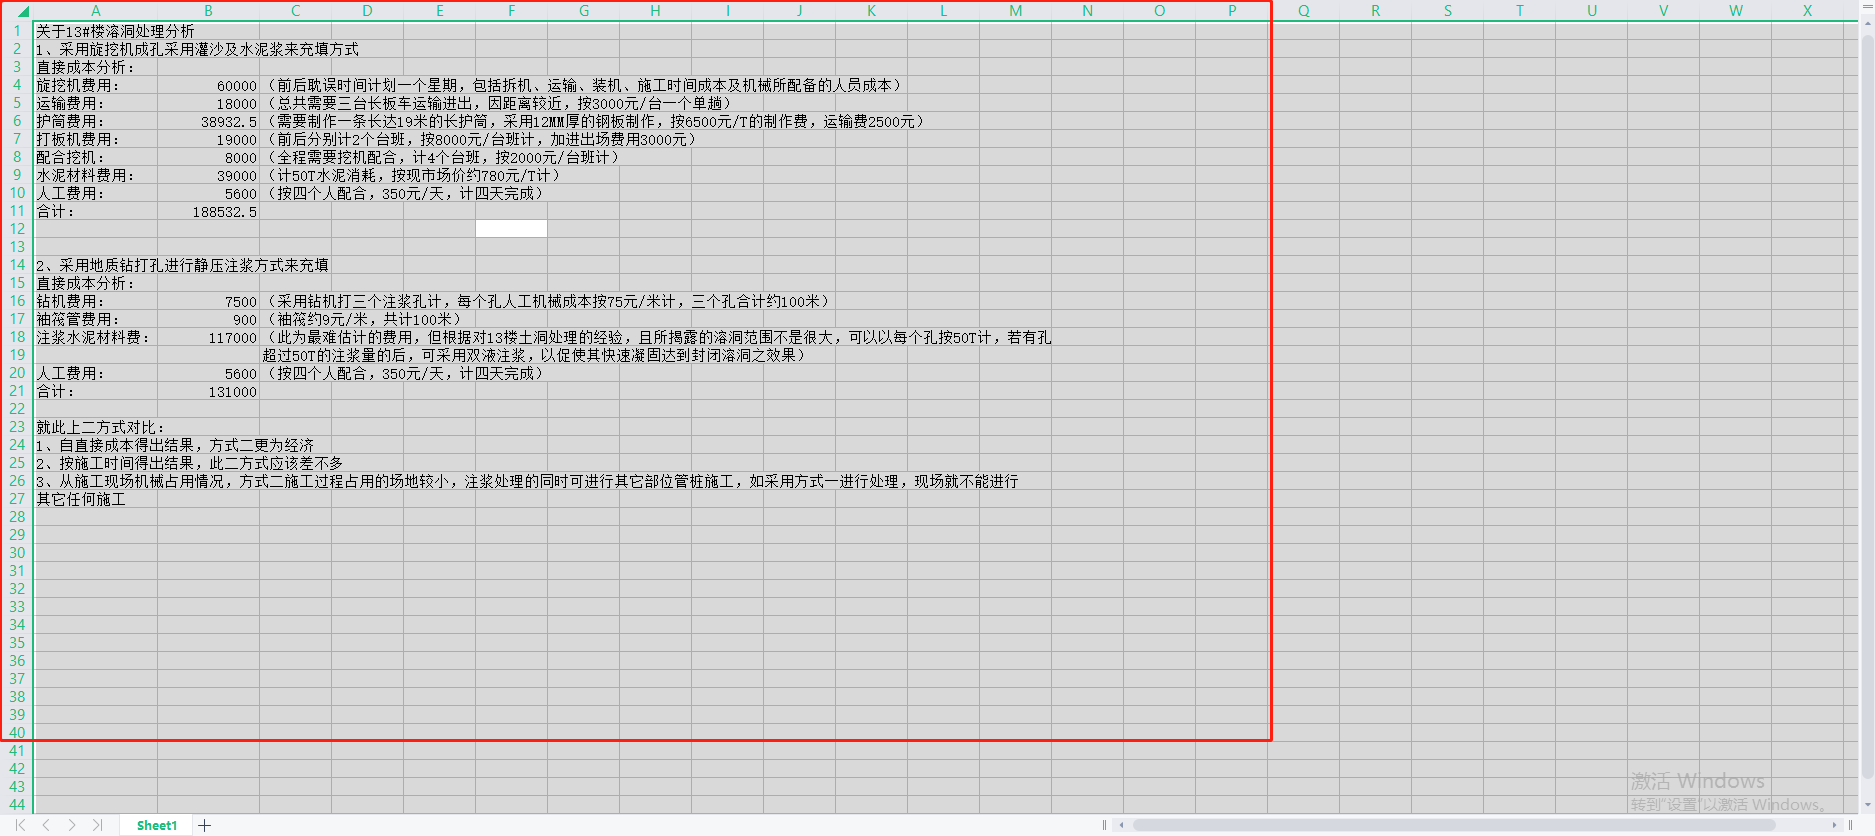This screenshot has height=836, width=1875.
Task: Go to the previous sheet arrow
Action: click(46, 825)
